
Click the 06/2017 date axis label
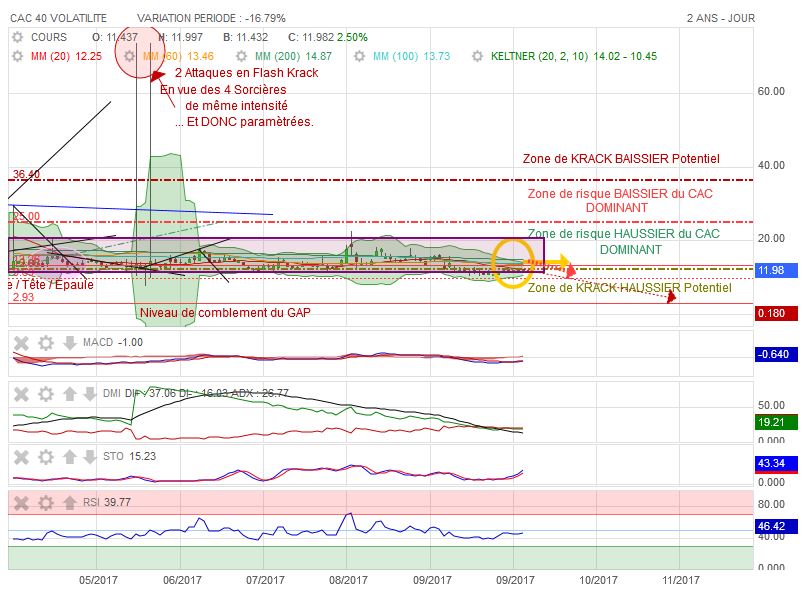click(182, 580)
